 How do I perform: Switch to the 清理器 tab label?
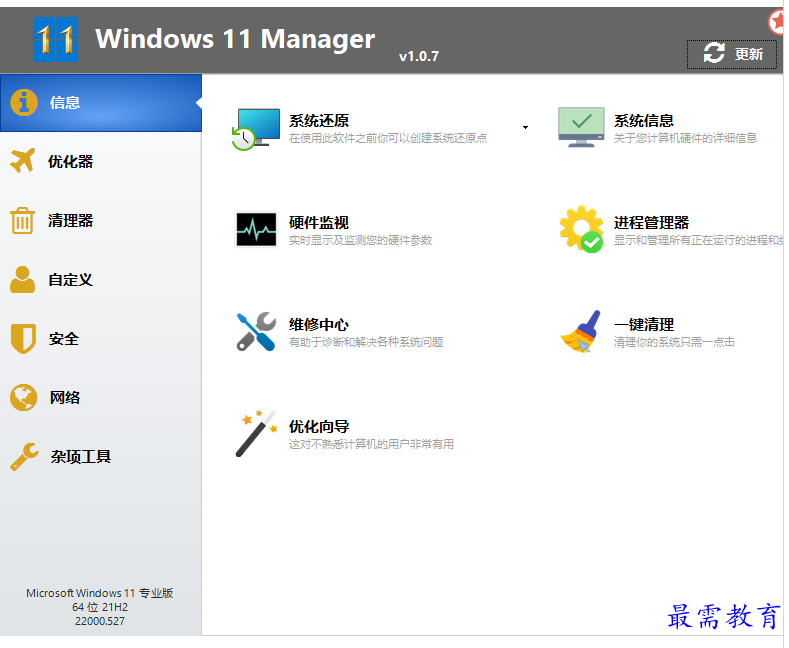pos(70,220)
